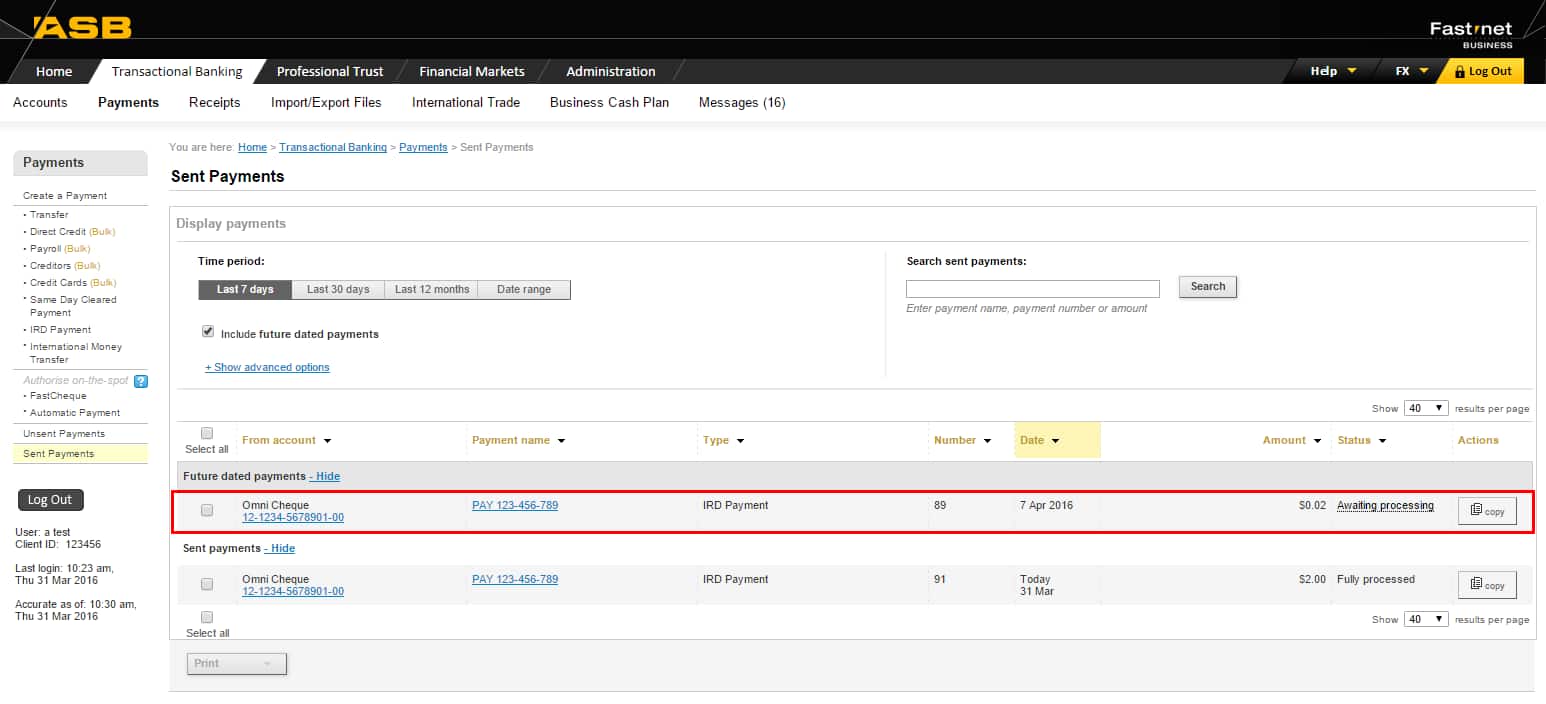
Task: Click sort arrow next to Status column
Action: pos(1382,441)
